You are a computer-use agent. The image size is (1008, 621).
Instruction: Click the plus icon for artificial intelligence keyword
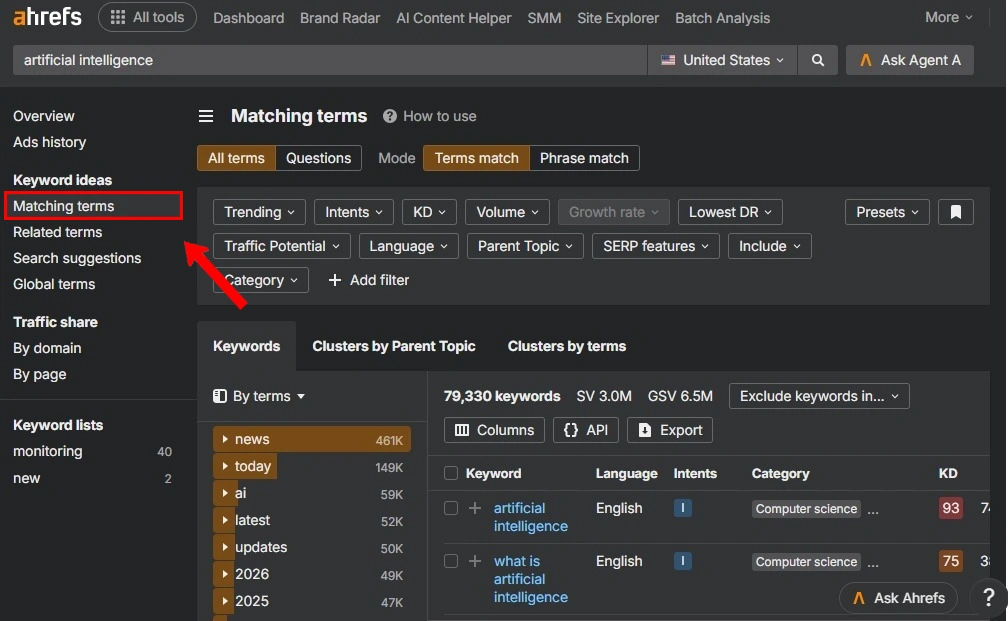pyautogui.click(x=474, y=508)
